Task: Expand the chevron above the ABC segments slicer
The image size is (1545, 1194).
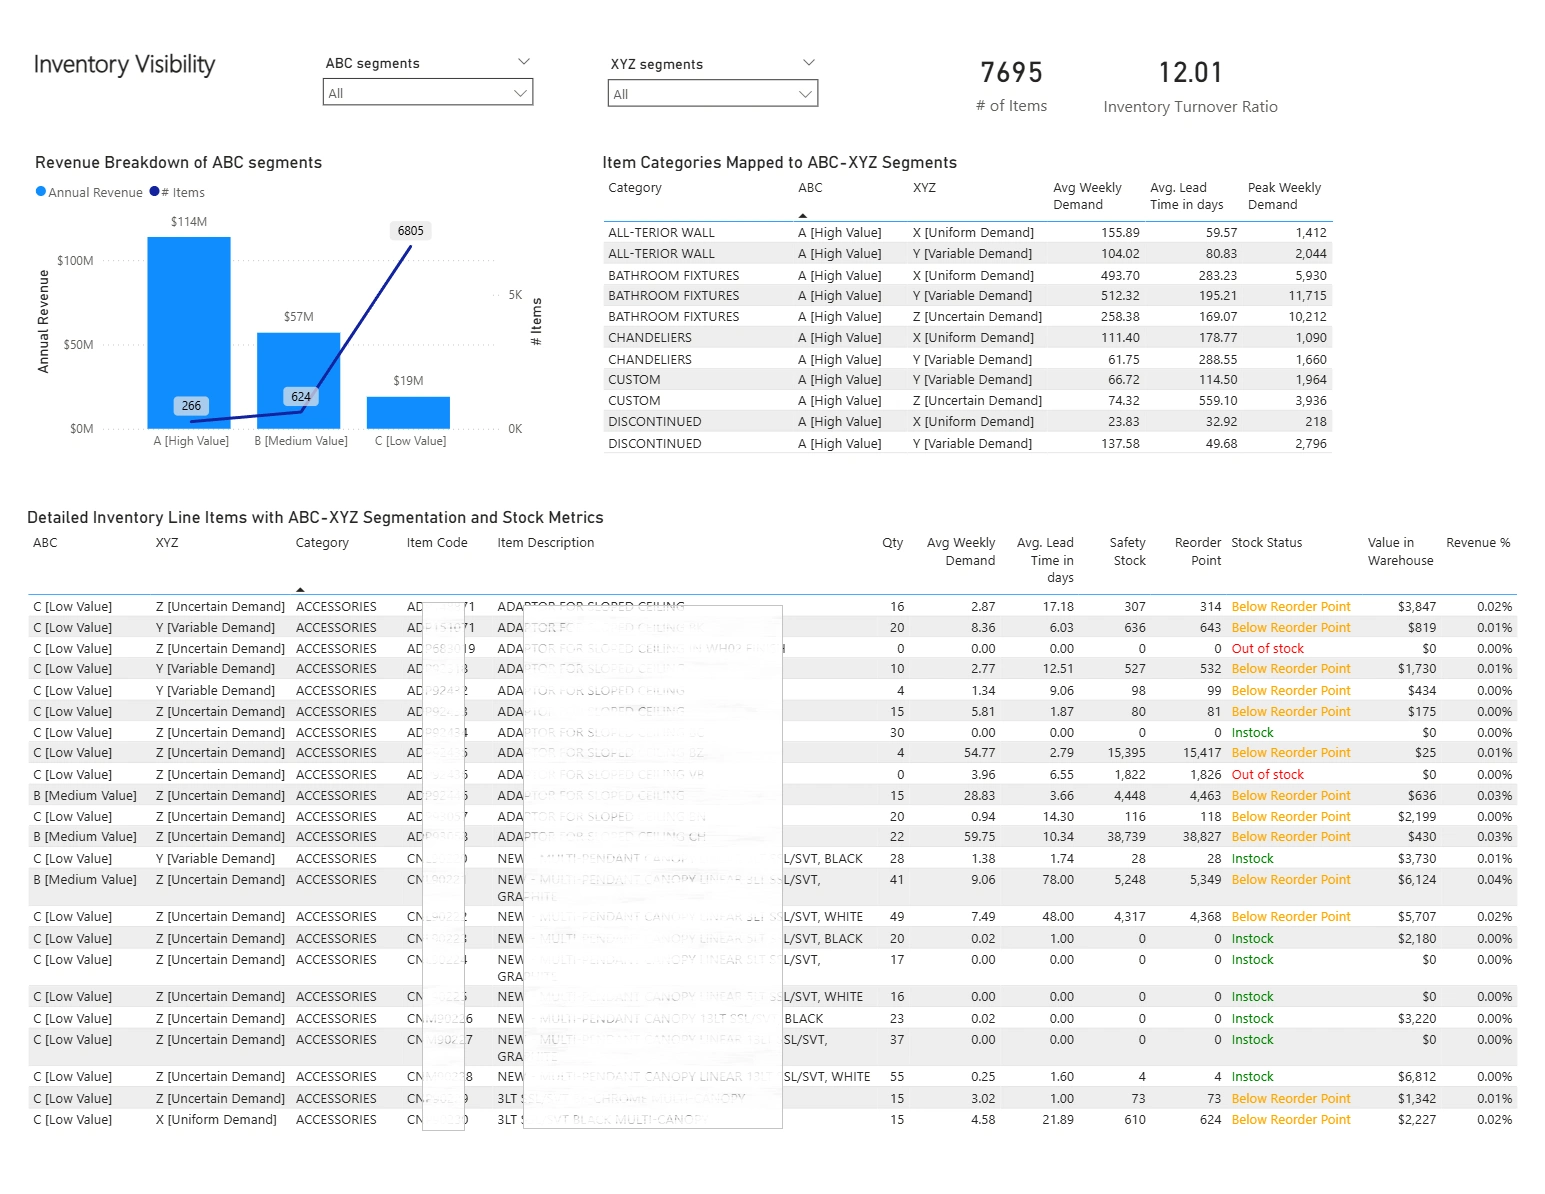Action: (524, 61)
